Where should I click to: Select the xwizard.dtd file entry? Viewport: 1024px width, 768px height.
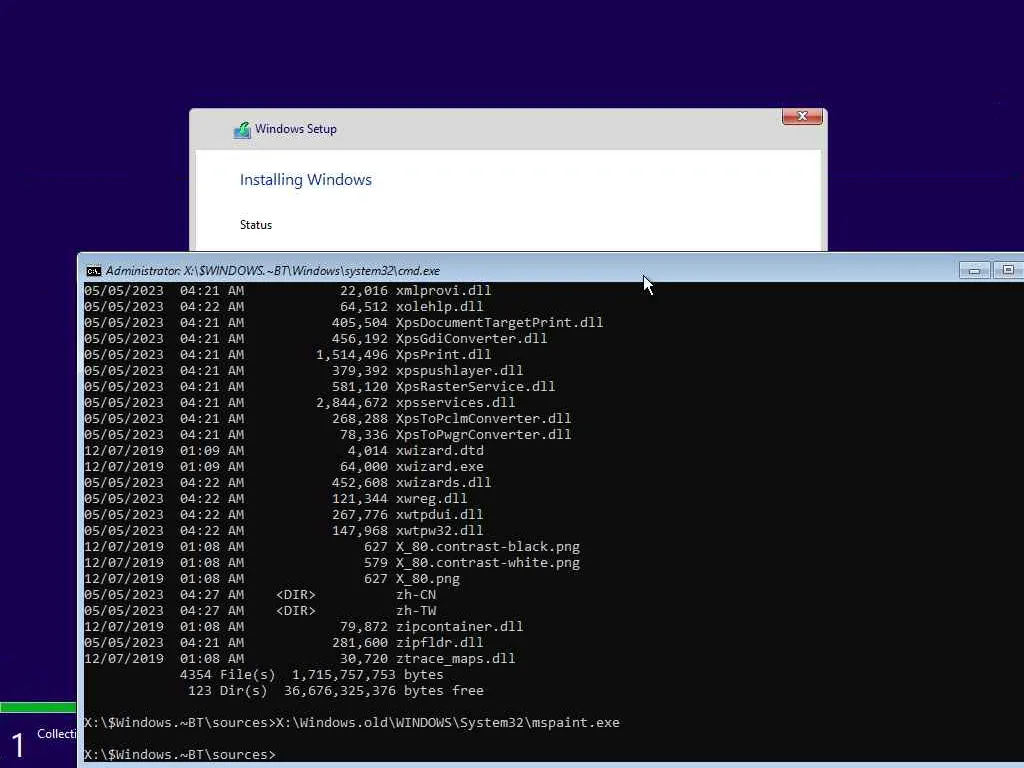[440, 450]
